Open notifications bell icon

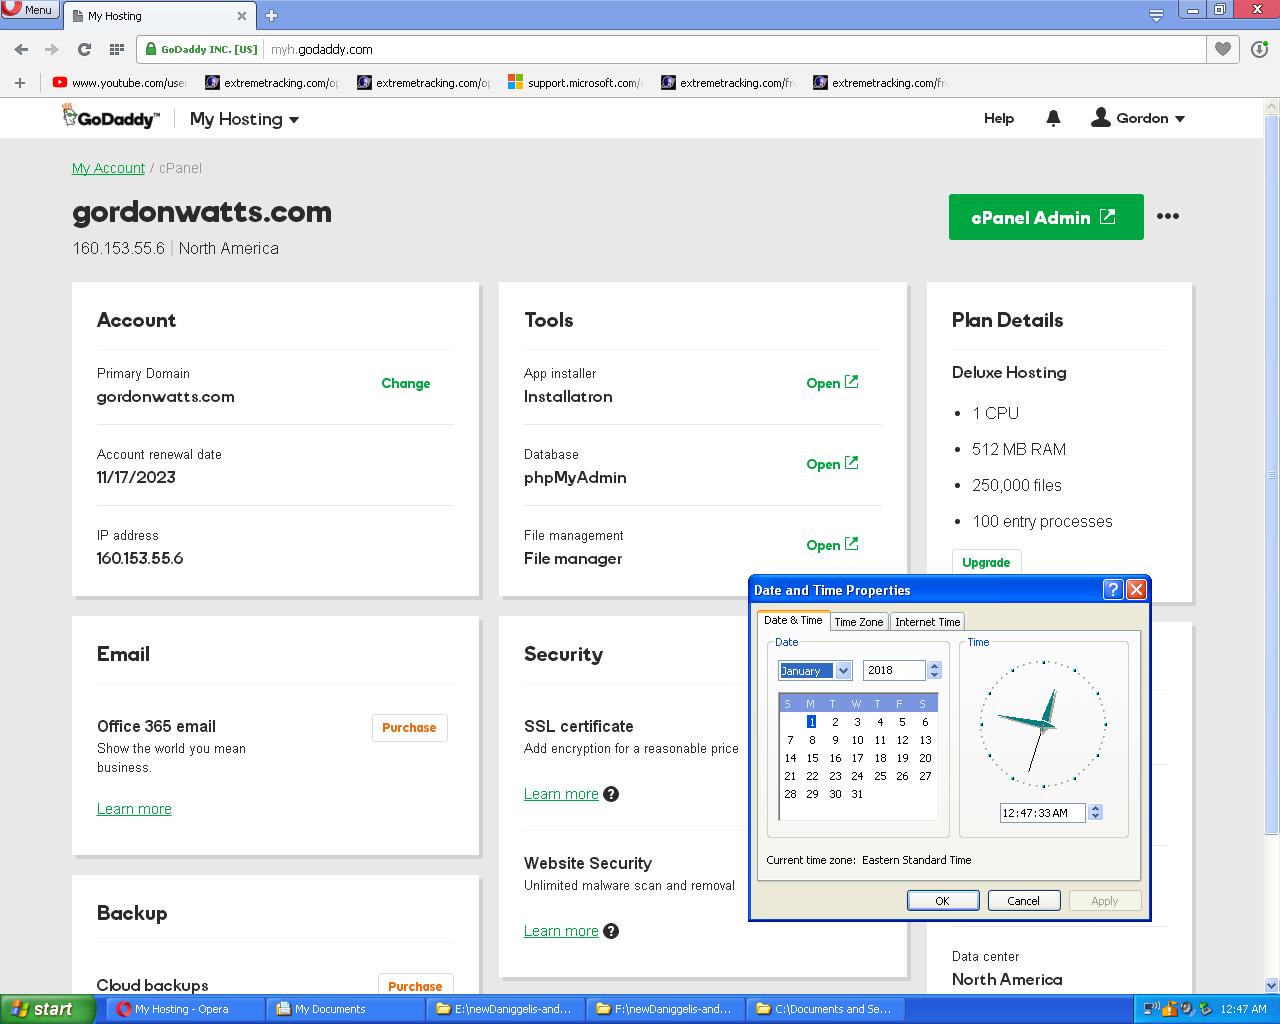point(1053,118)
